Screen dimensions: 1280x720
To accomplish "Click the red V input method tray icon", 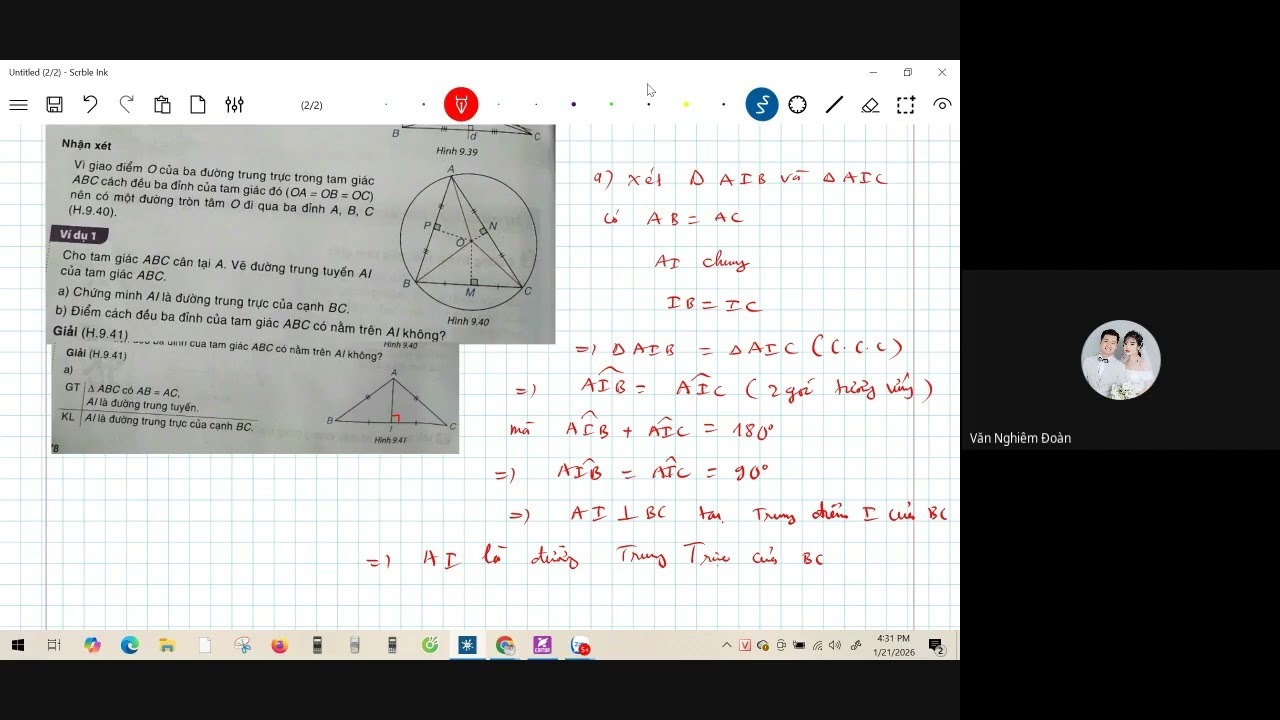I will pos(745,646).
